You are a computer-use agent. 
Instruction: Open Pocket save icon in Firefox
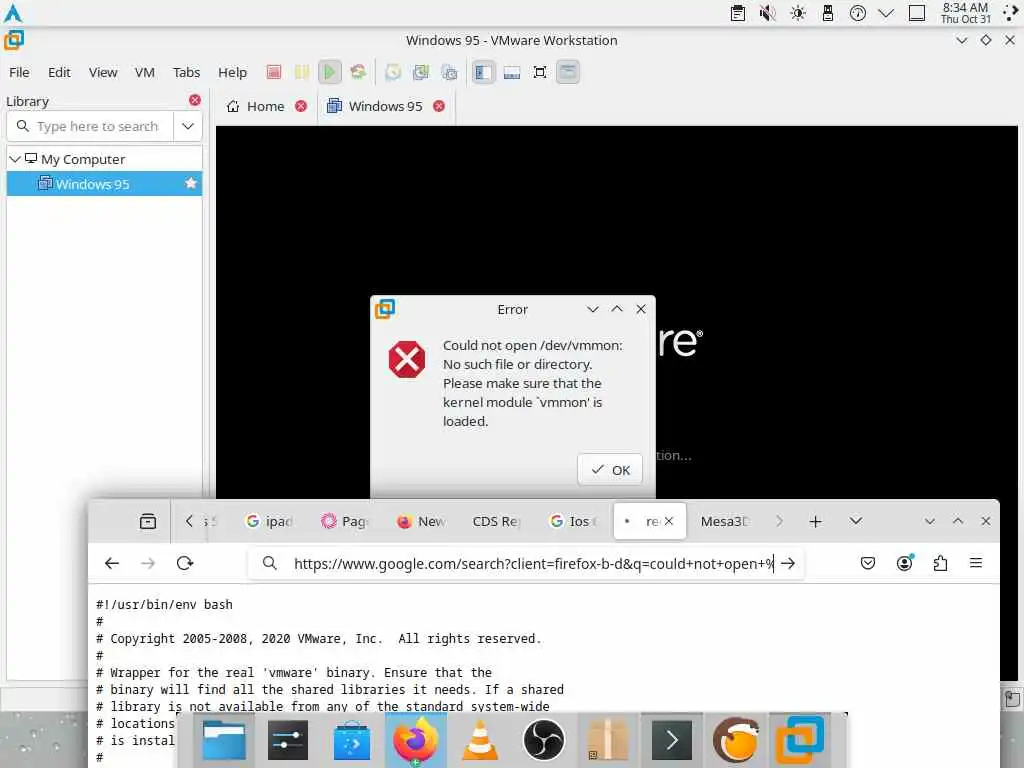click(x=867, y=563)
